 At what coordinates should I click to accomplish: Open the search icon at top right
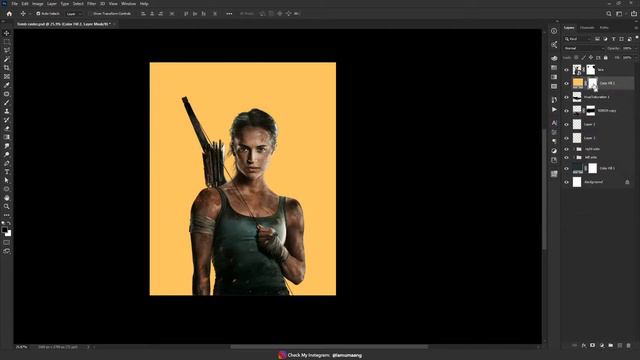point(609,13)
